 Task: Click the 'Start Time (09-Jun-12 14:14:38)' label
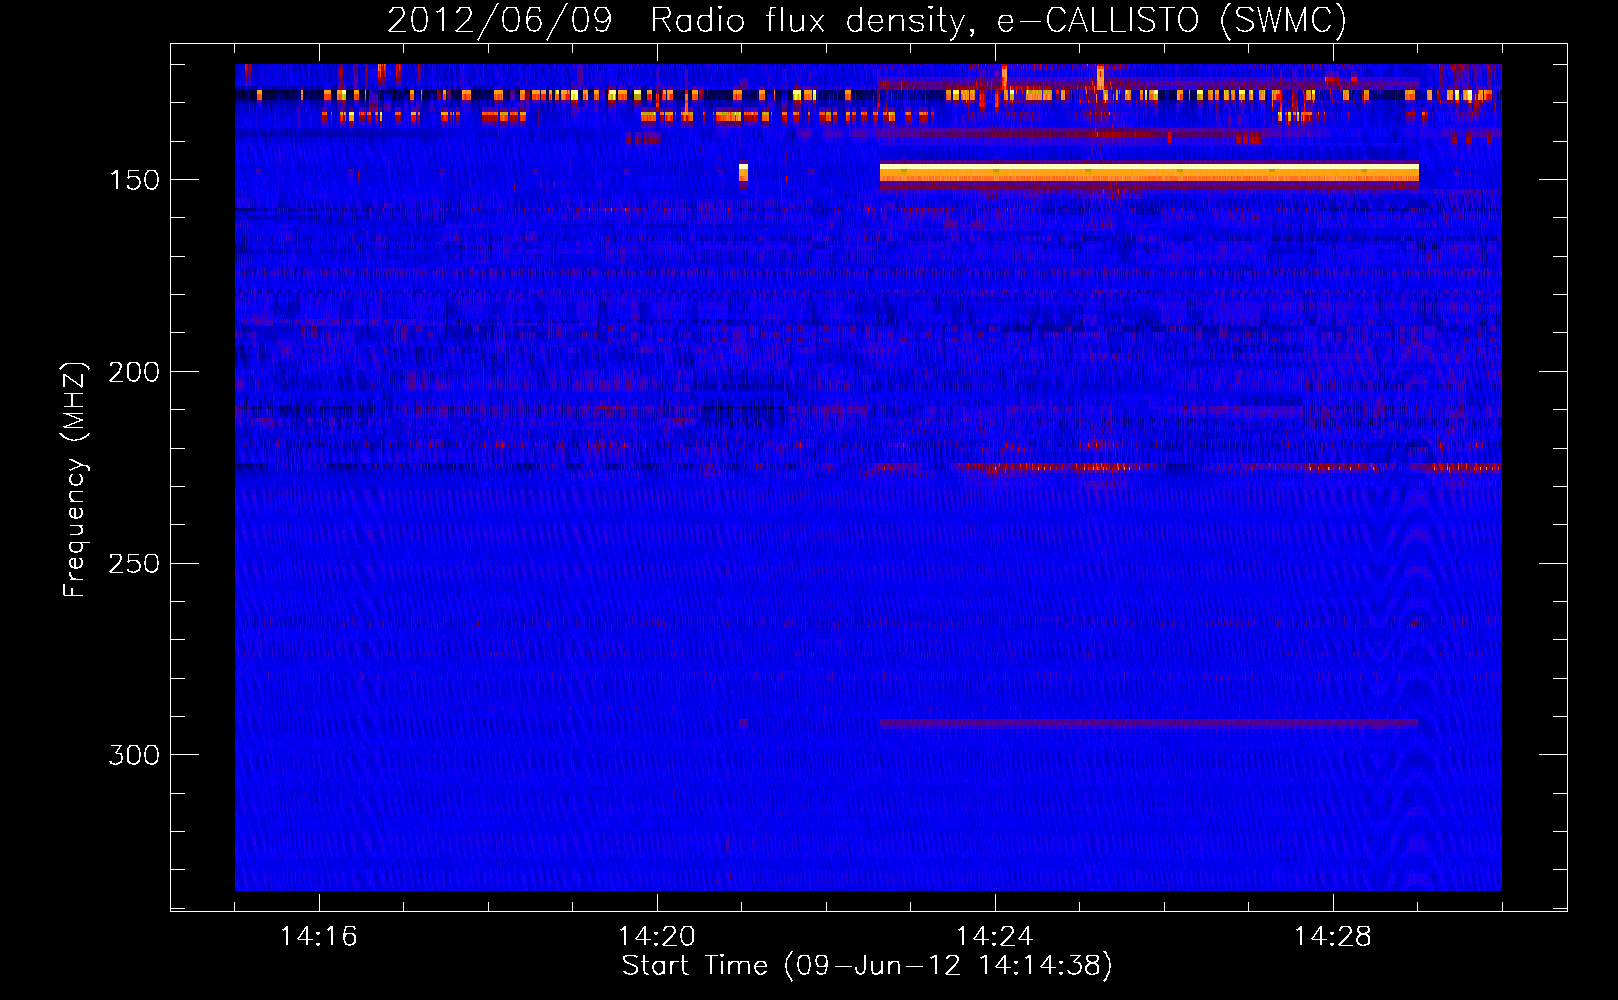click(867, 966)
